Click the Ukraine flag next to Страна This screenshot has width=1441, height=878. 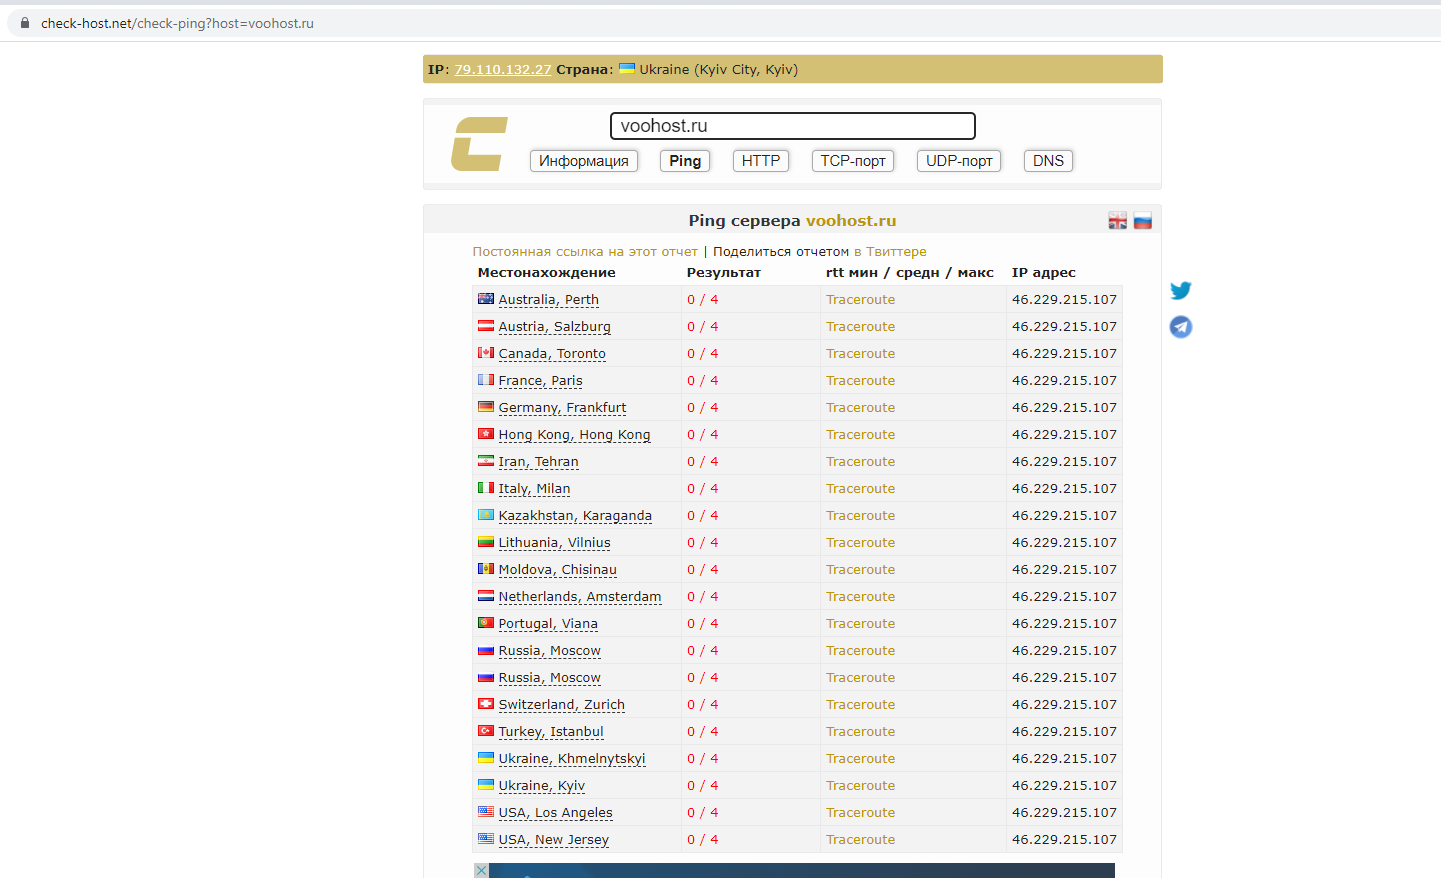pyautogui.click(x=627, y=69)
